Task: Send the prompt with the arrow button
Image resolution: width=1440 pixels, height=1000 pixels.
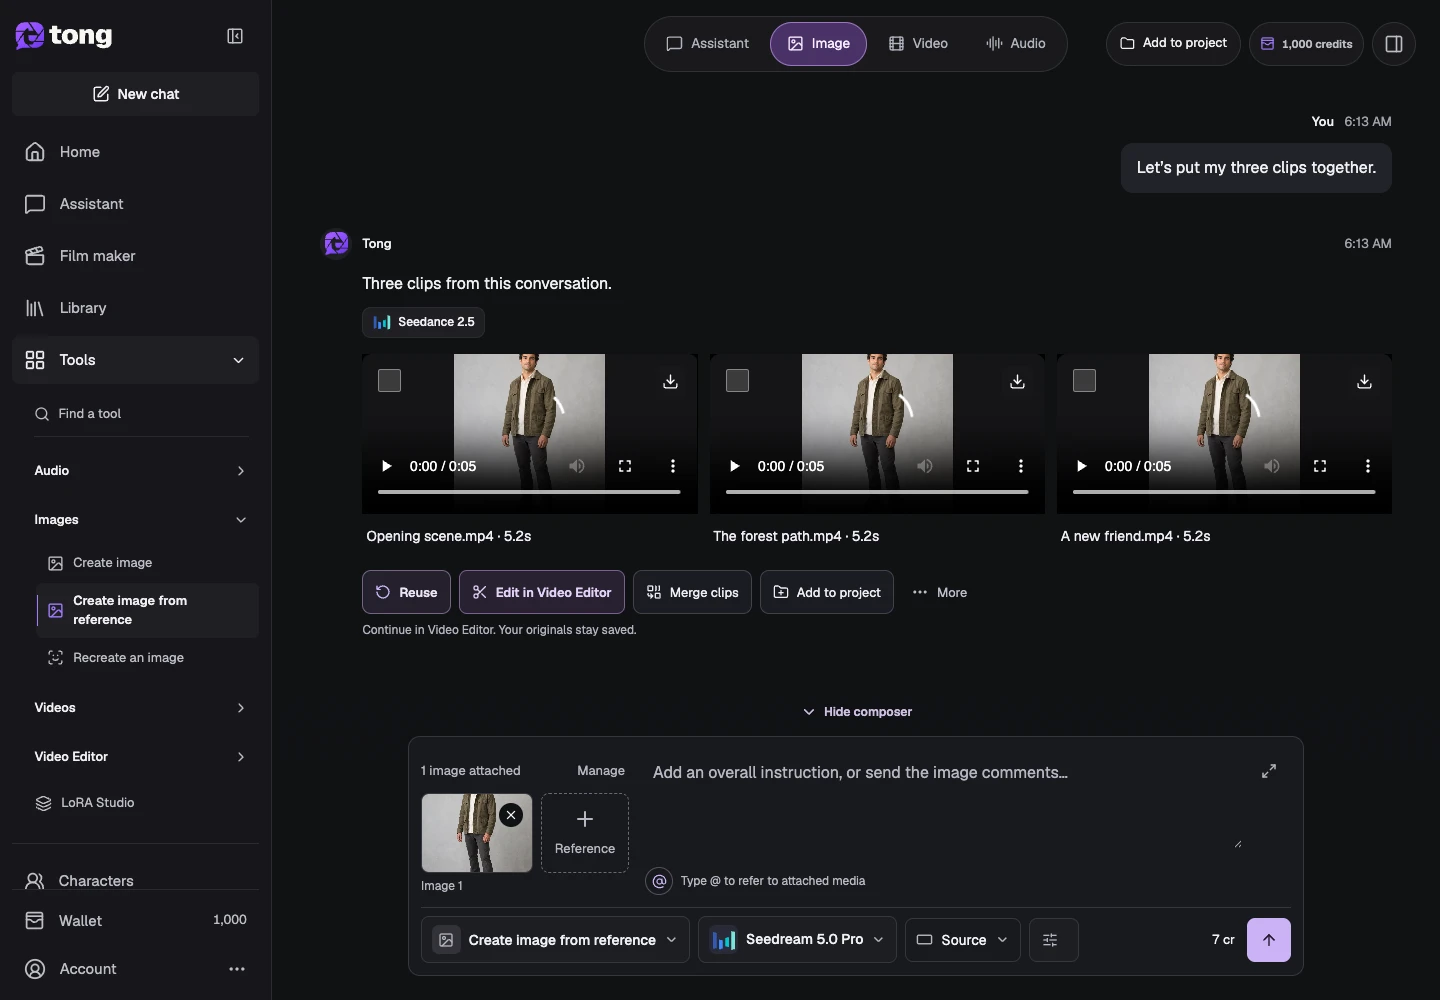Action: pos(1269,940)
